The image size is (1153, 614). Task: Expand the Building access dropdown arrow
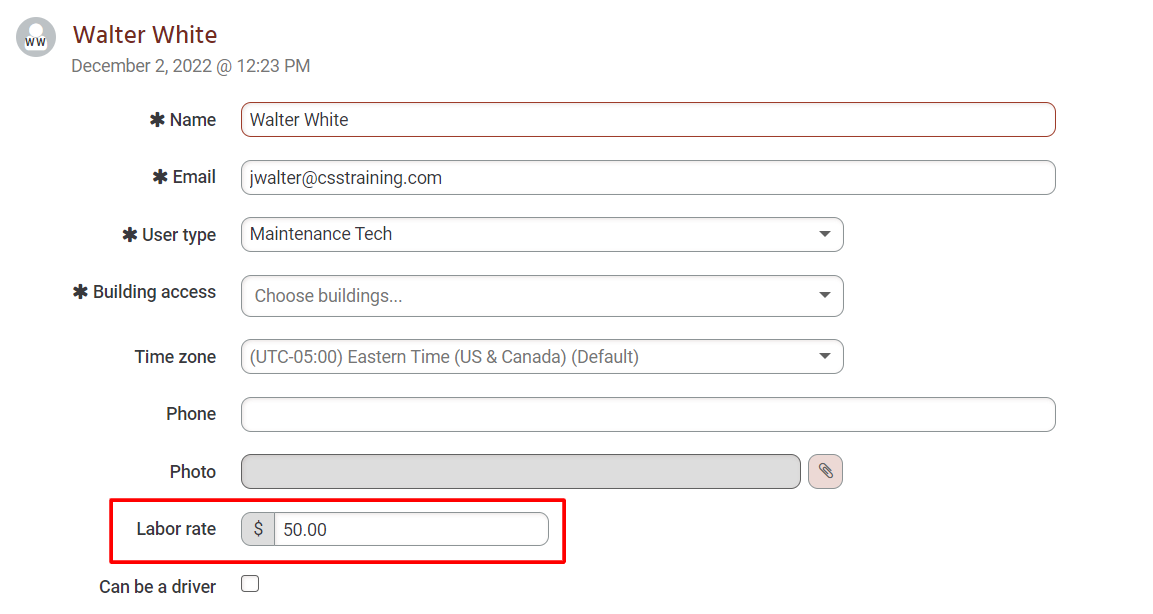point(825,296)
